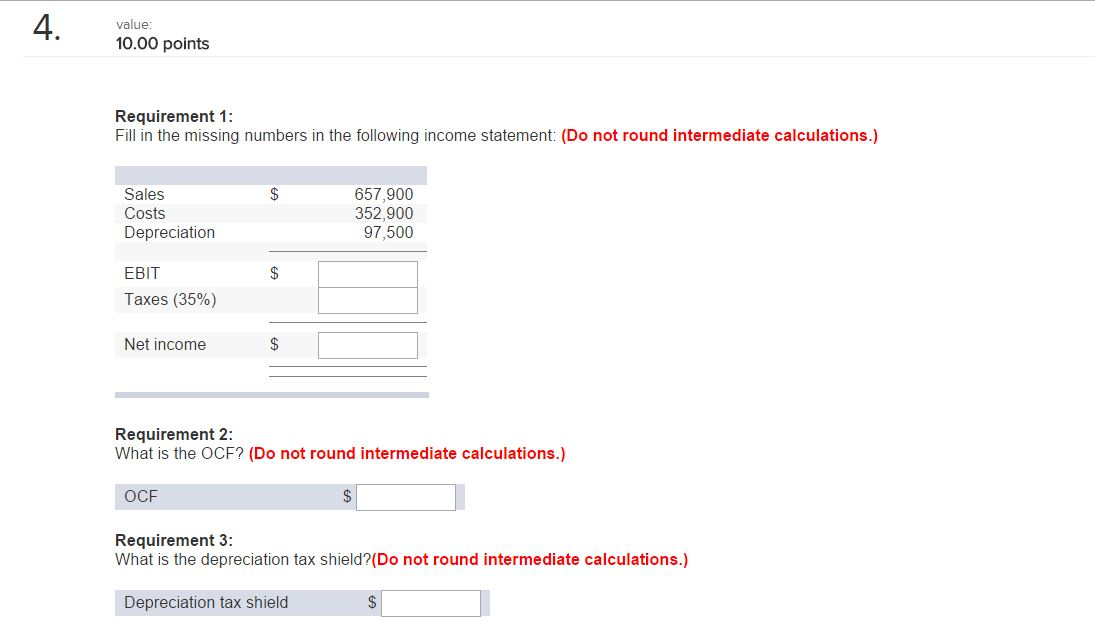This screenshot has width=1095, height=644.
Task: Select the Depreciation value 97,500
Action: (x=388, y=232)
